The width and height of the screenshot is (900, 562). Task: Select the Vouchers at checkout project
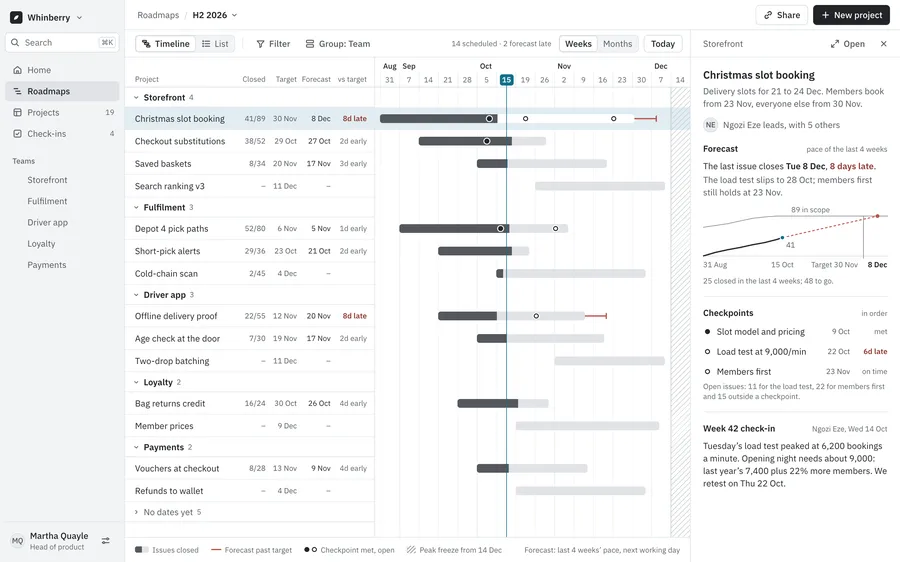pyautogui.click(x=177, y=468)
